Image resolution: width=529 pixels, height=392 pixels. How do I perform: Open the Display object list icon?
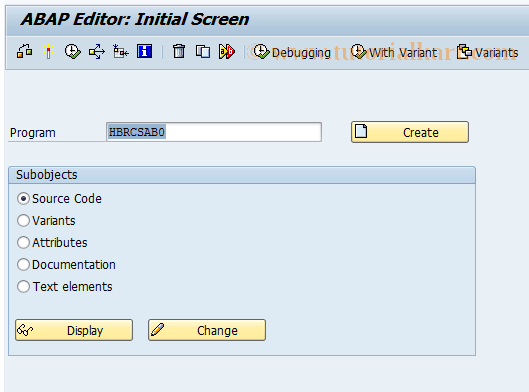click(x=121, y=52)
